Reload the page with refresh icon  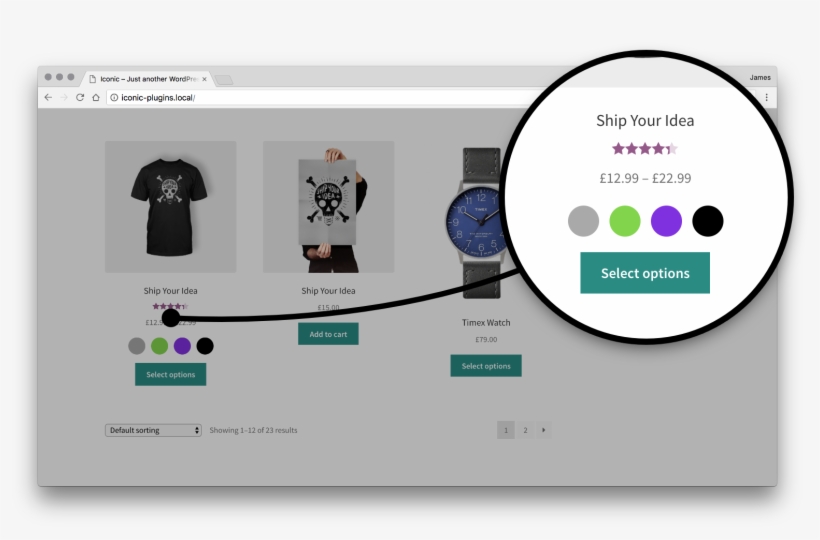(80, 97)
